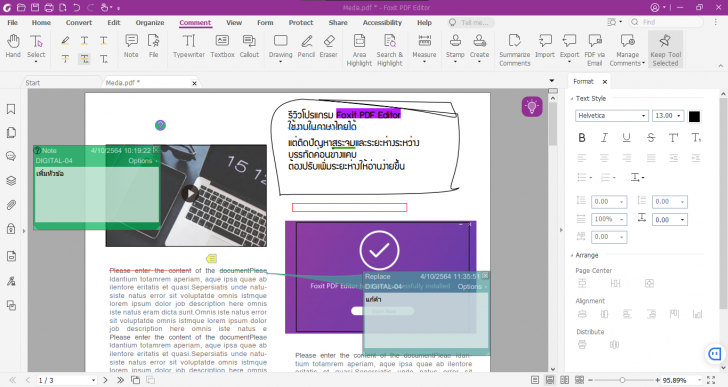Import comments into document
Screen dimensions: 728x387
tap(545, 46)
